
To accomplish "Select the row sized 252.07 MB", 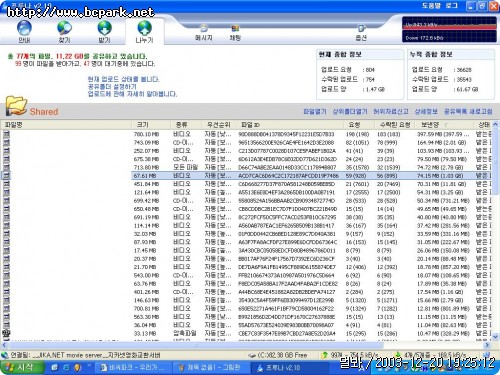I will click(246, 151).
